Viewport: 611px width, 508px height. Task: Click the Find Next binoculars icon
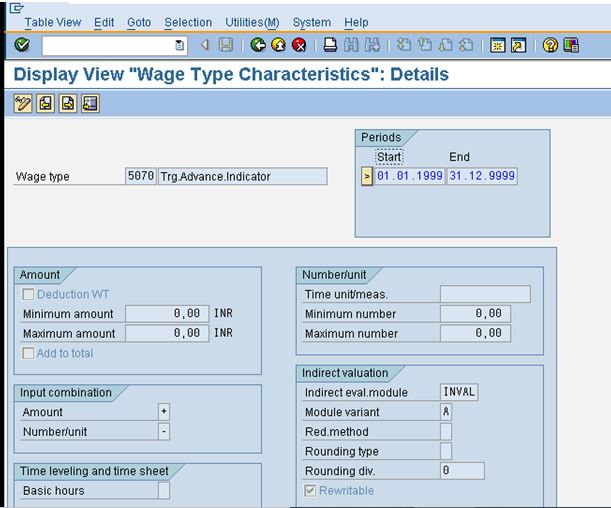click(x=372, y=45)
